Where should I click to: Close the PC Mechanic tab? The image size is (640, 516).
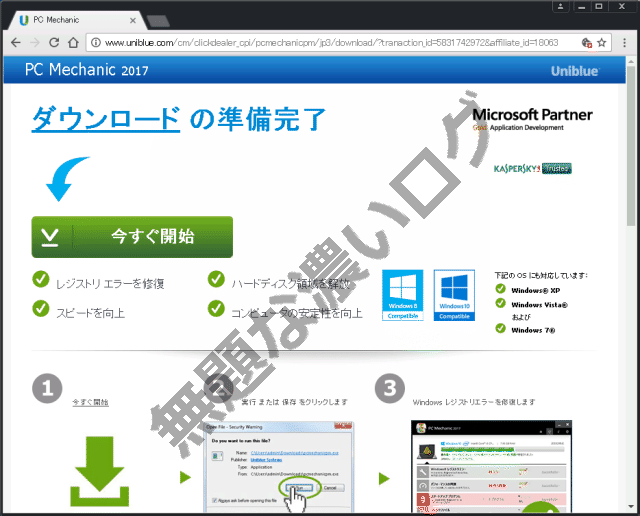pos(133,20)
